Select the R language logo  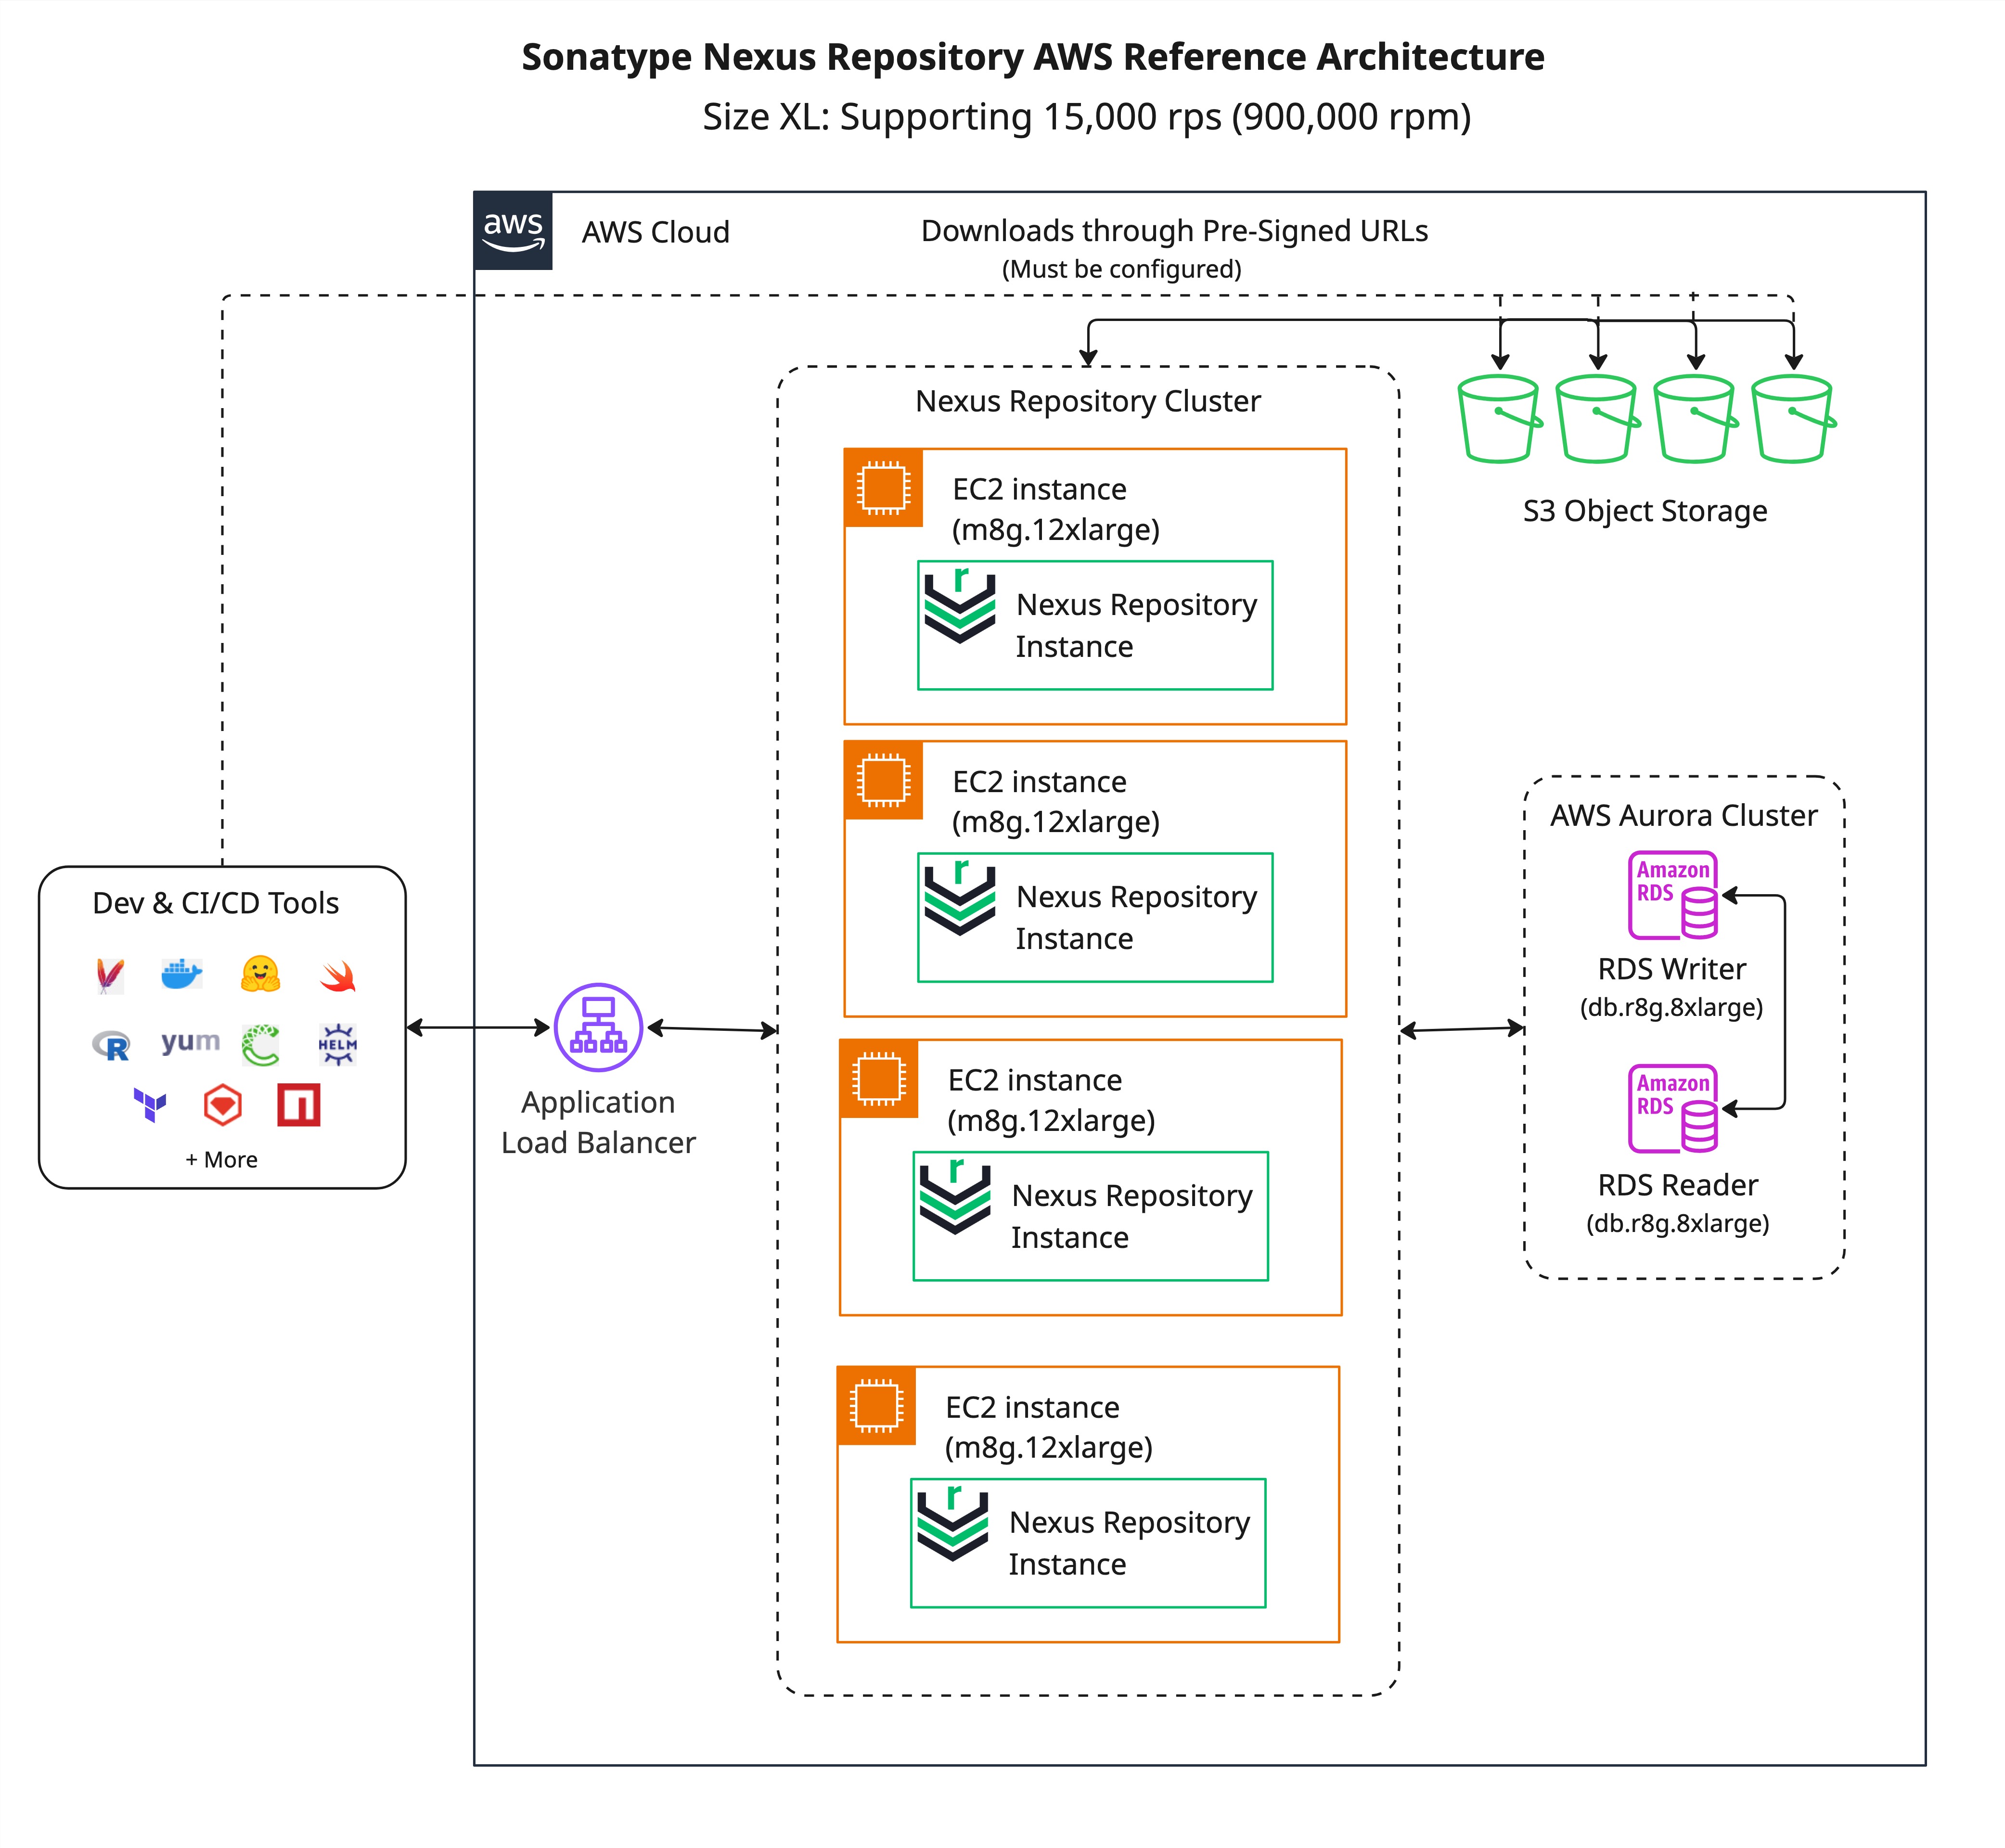coord(111,1046)
